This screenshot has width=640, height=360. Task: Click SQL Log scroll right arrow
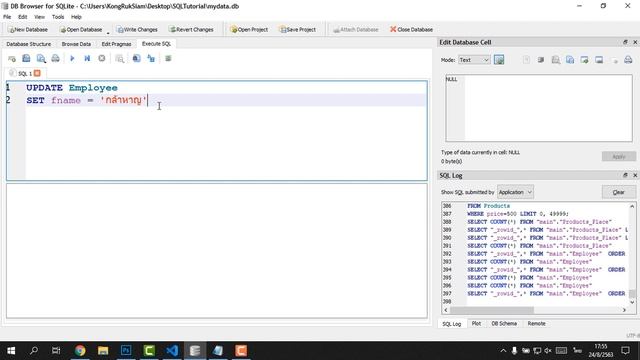pyautogui.click(x=624, y=310)
